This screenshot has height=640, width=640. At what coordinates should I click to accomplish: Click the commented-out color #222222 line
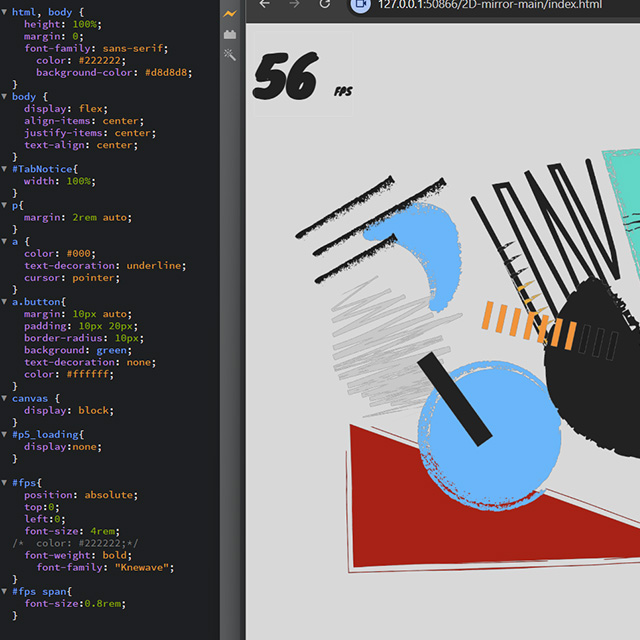pyautogui.click(x=75, y=543)
